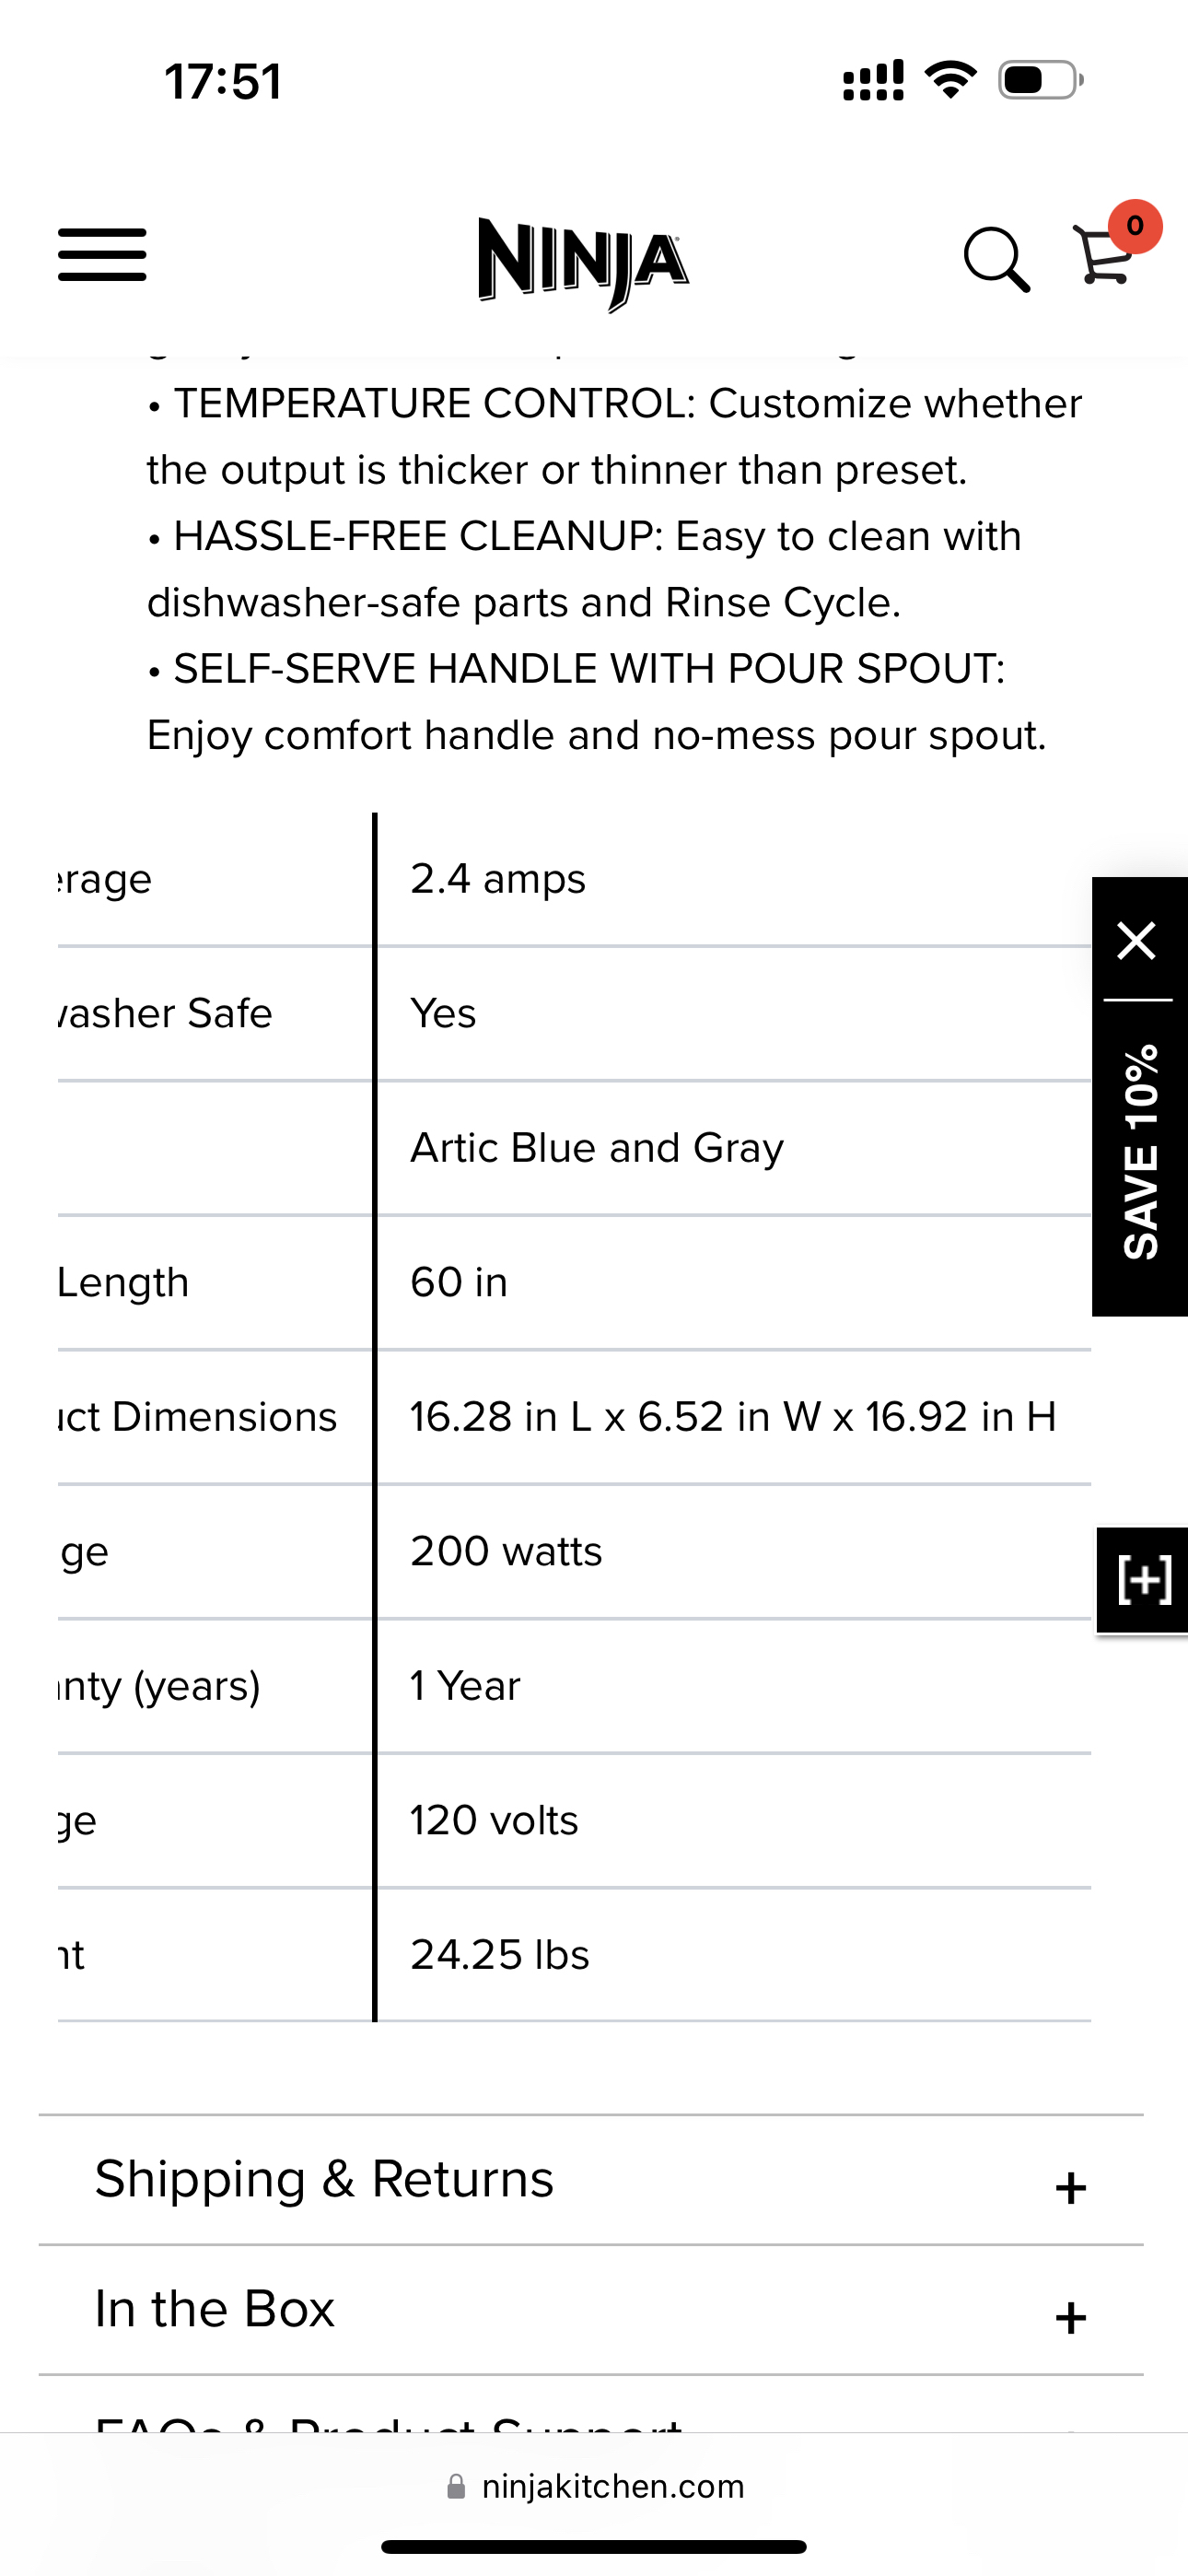This screenshot has height=2576, width=1188.
Task: Tap the 17:51 clock in status bar
Action: [223, 82]
